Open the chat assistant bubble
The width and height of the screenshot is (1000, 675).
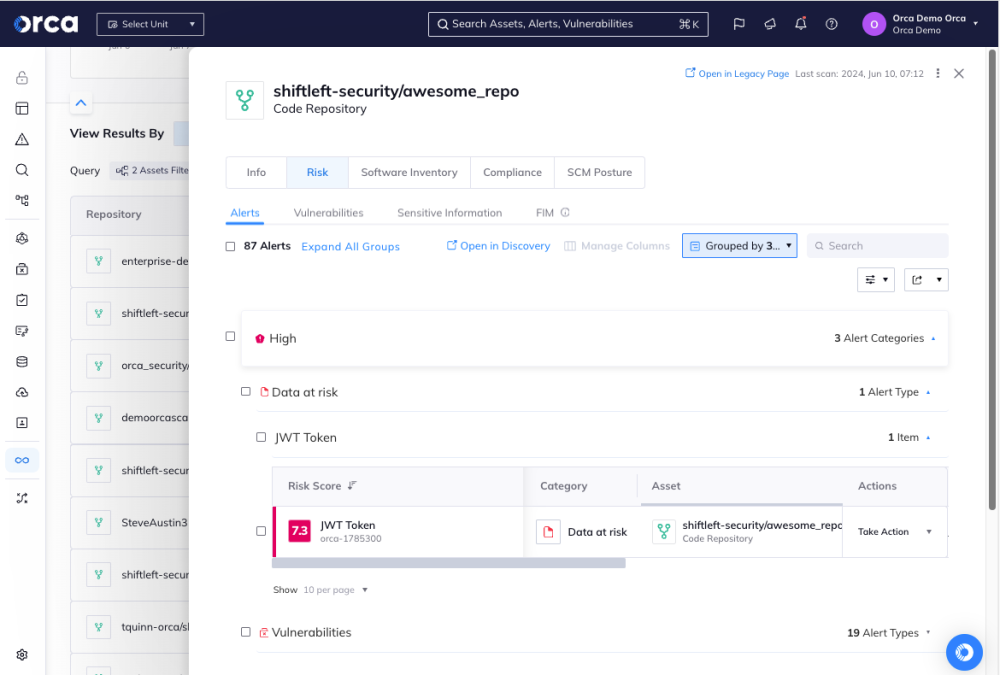(x=964, y=652)
